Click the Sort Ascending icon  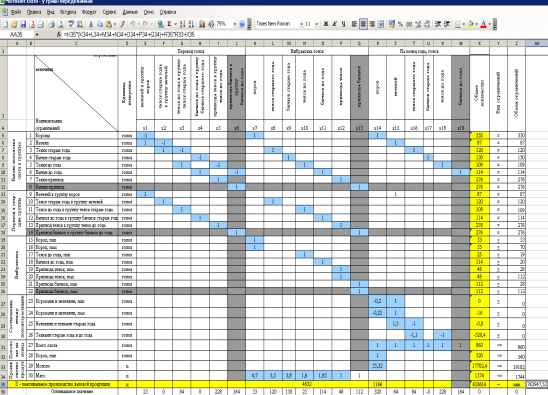click(x=182, y=24)
